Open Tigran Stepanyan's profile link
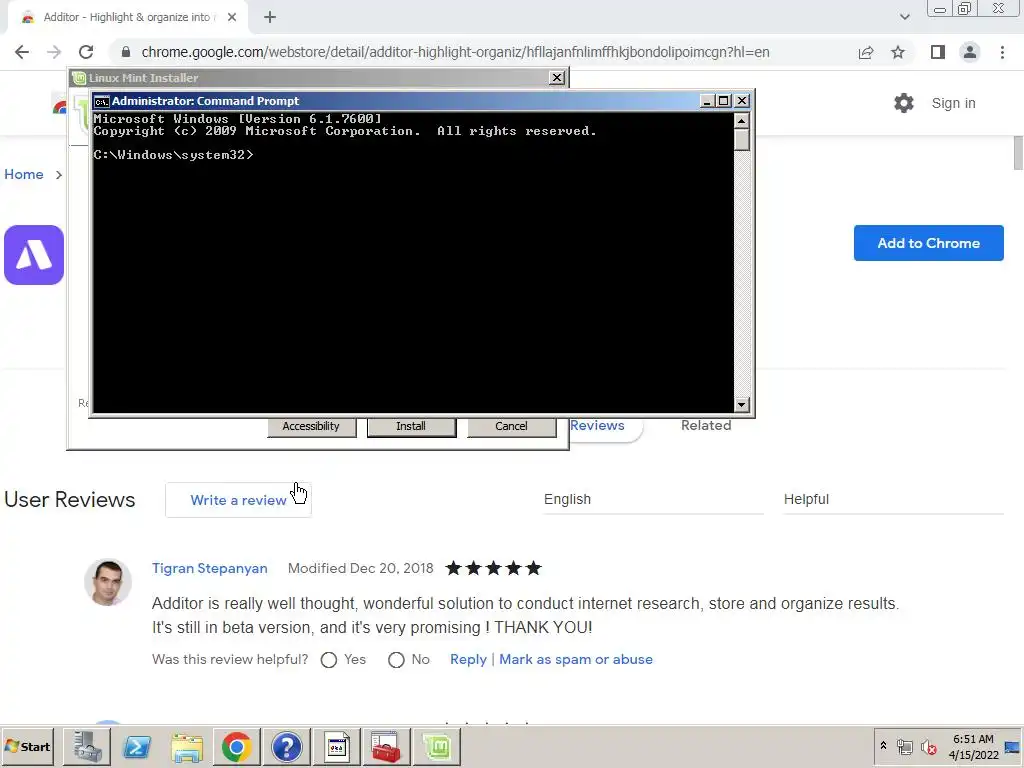This screenshot has width=1024, height=768. click(x=210, y=568)
